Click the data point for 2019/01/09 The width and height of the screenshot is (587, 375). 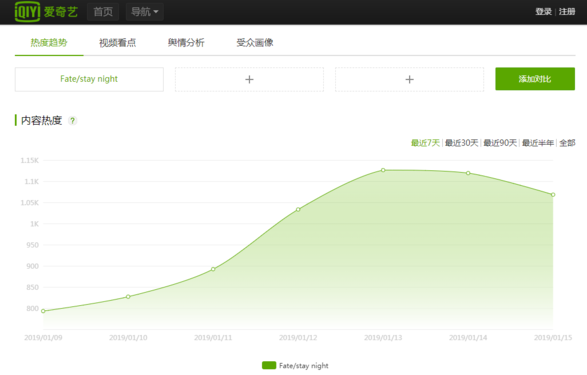pyautogui.click(x=43, y=311)
